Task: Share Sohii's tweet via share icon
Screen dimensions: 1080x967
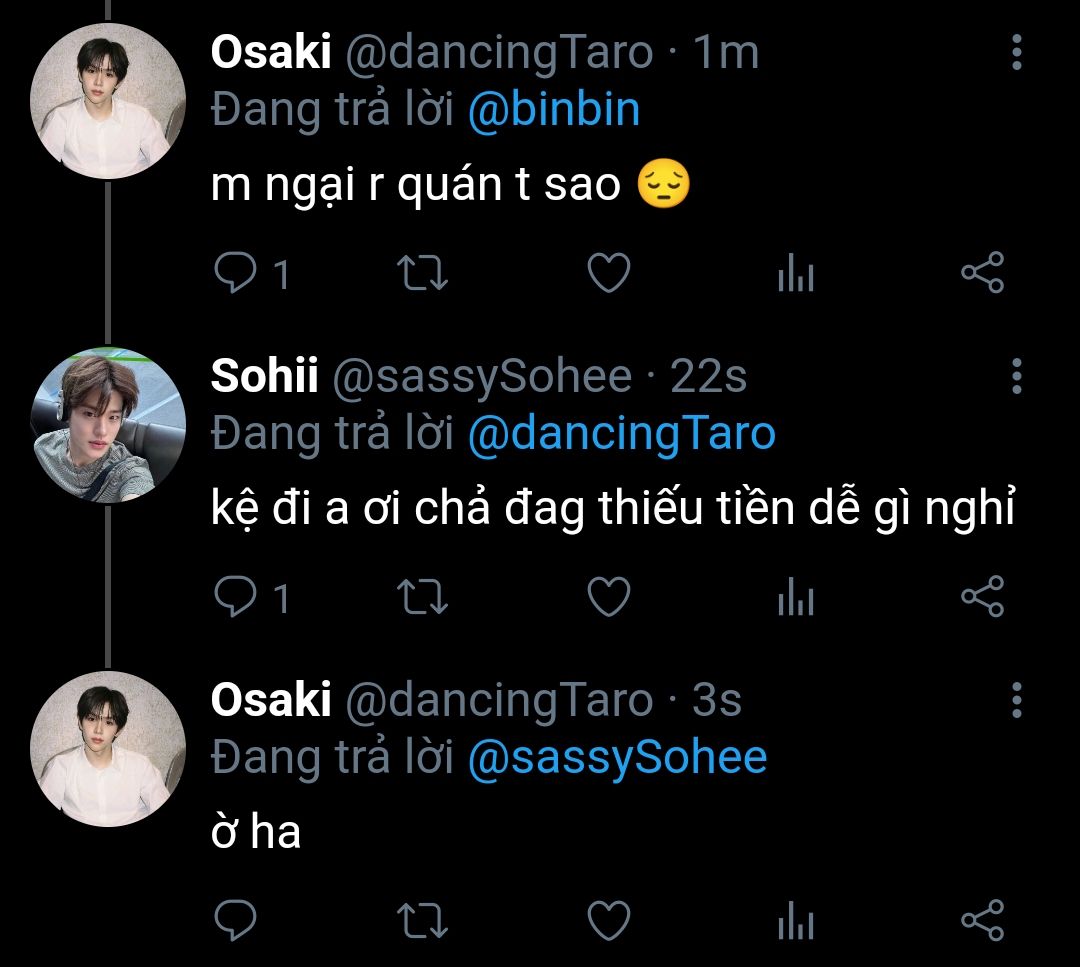Action: [x=982, y=596]
